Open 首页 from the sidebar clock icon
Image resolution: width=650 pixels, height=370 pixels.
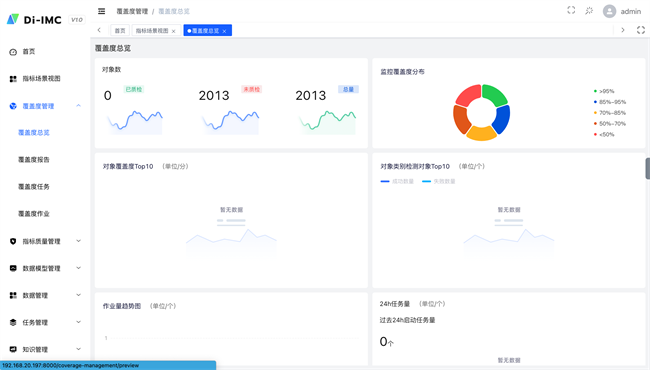(13, 52)
